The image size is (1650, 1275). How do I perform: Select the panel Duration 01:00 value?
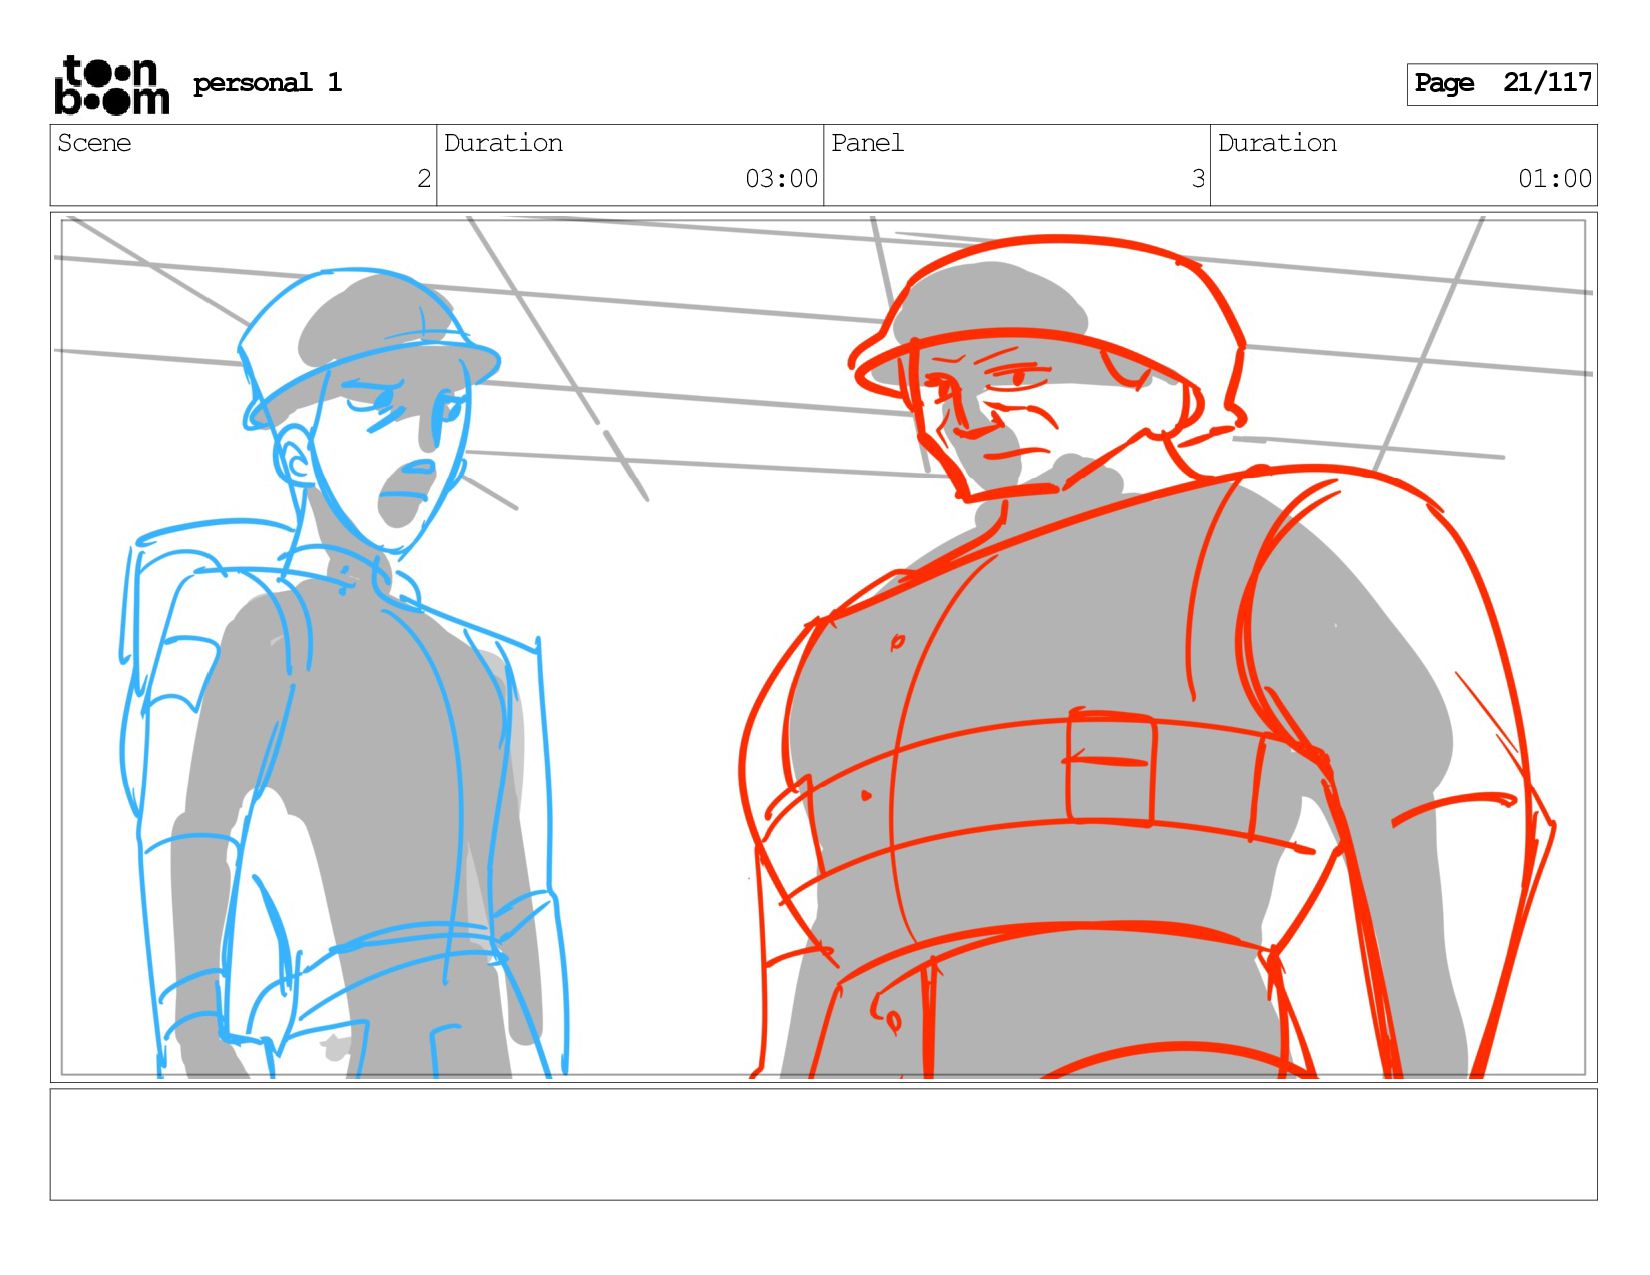click(1554, 179)
